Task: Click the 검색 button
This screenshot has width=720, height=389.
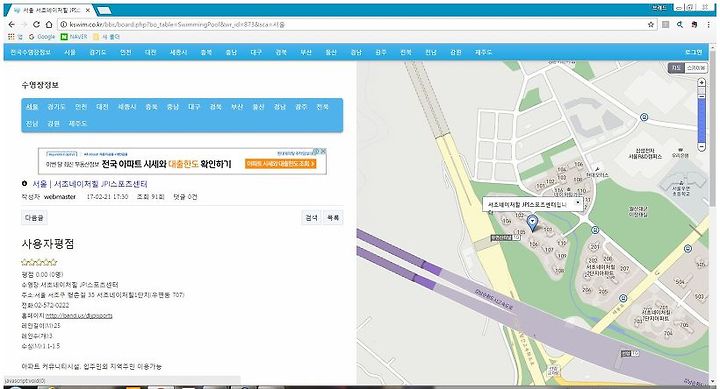Action: [x=311, y=218]
